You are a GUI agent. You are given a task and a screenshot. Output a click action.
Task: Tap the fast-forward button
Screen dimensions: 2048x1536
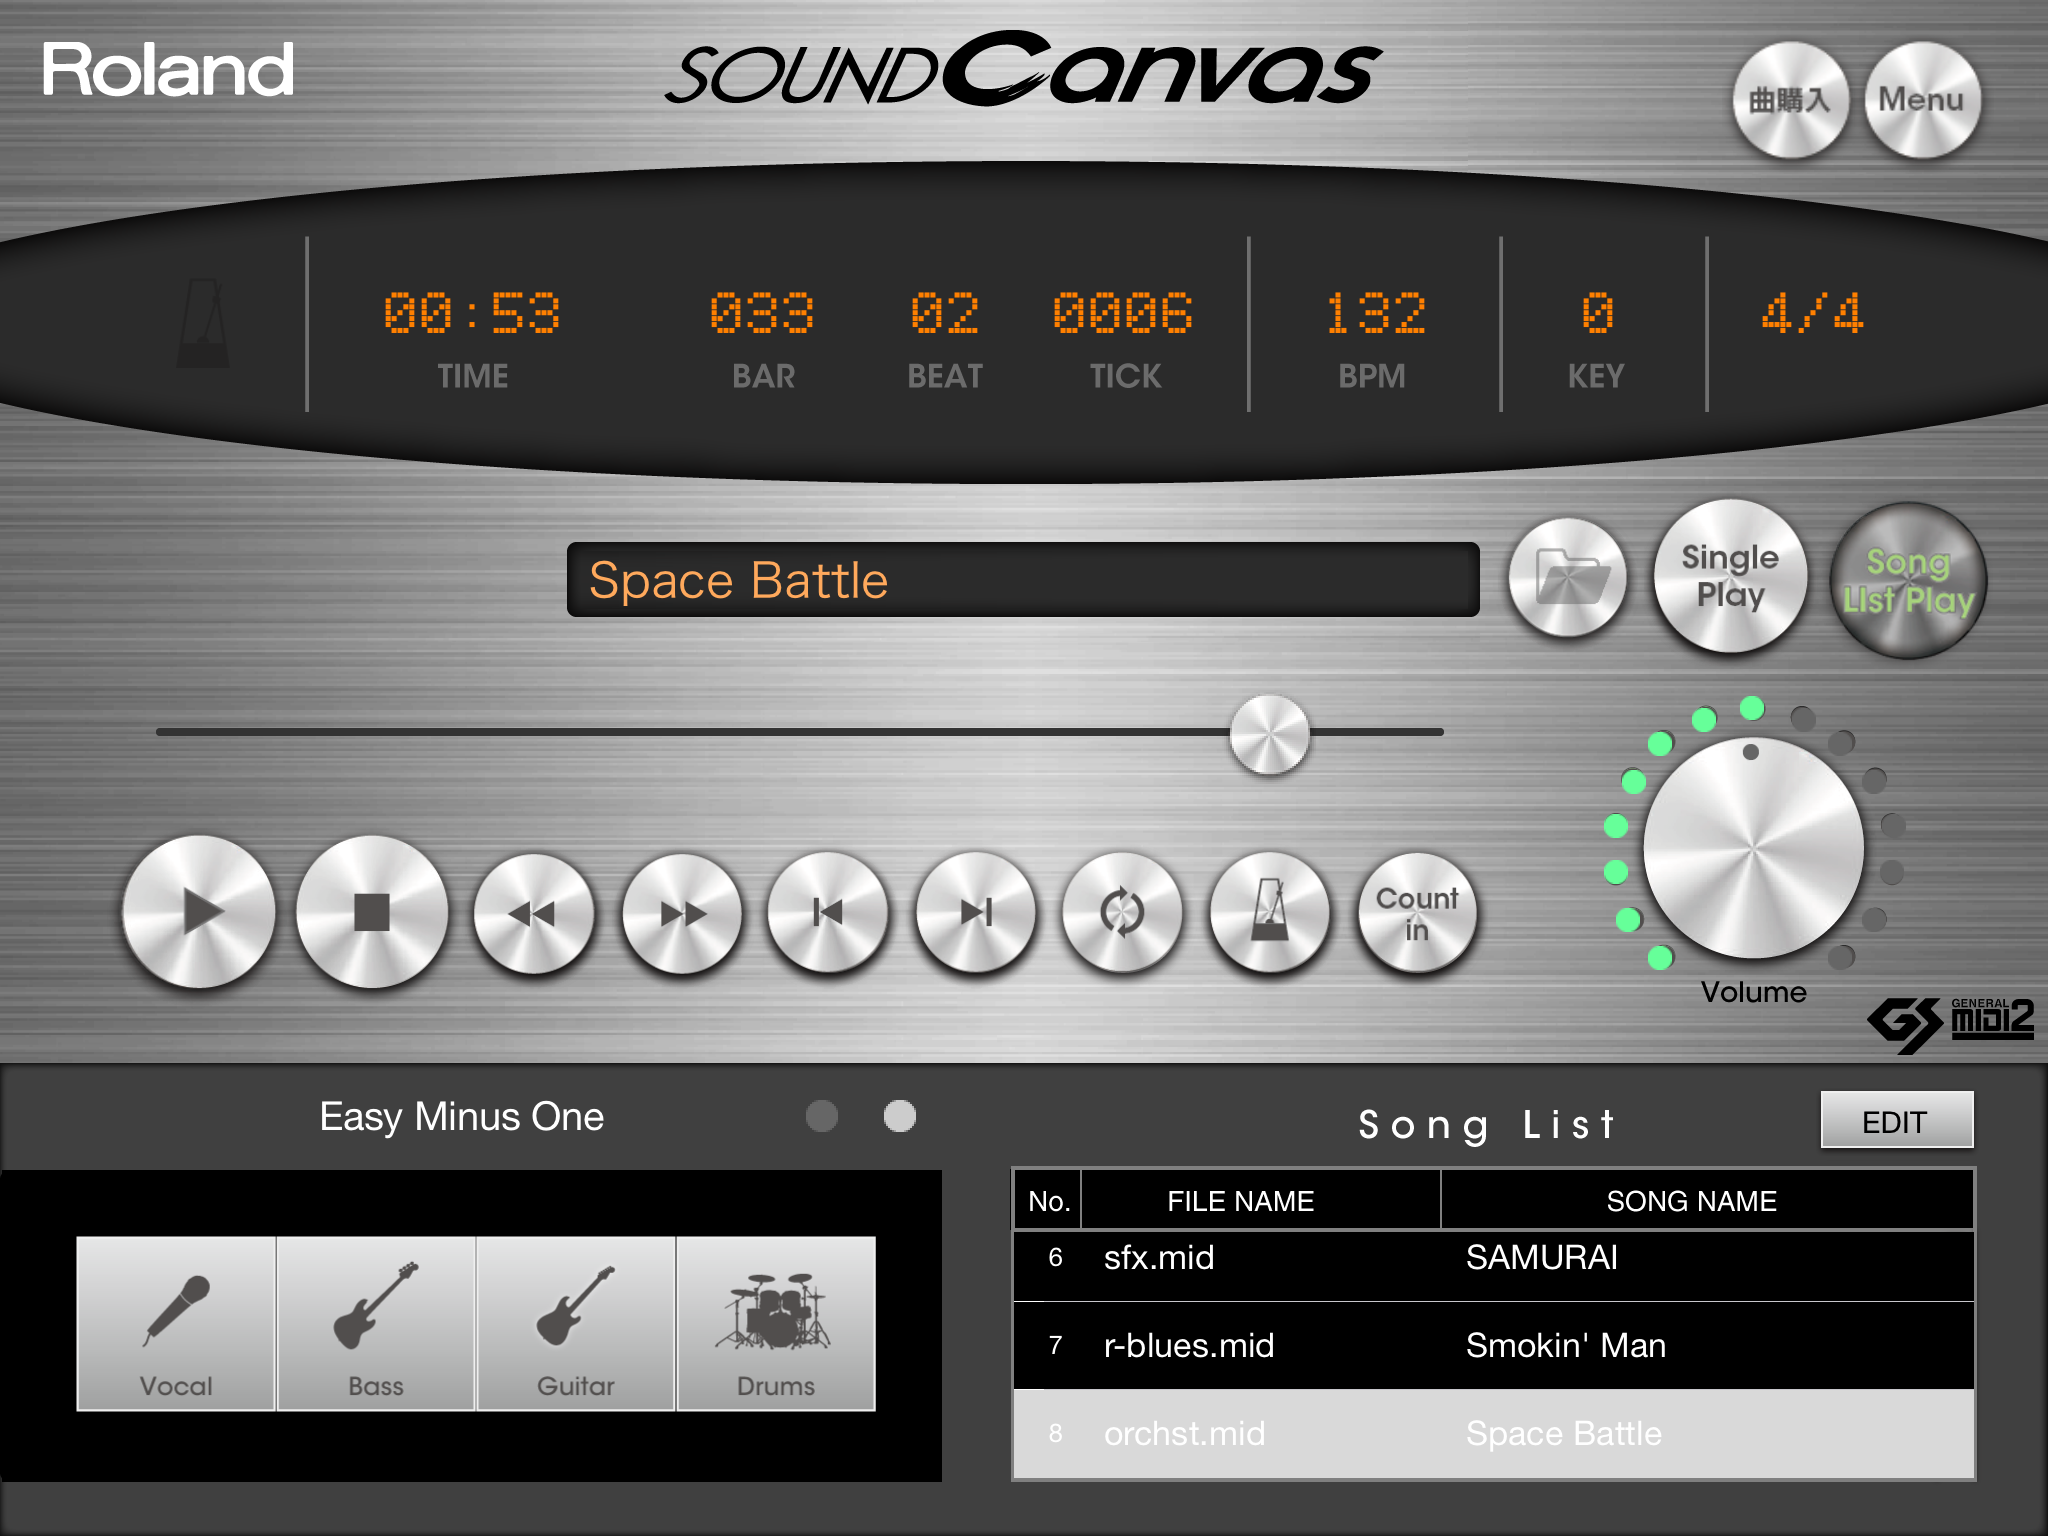682,913
